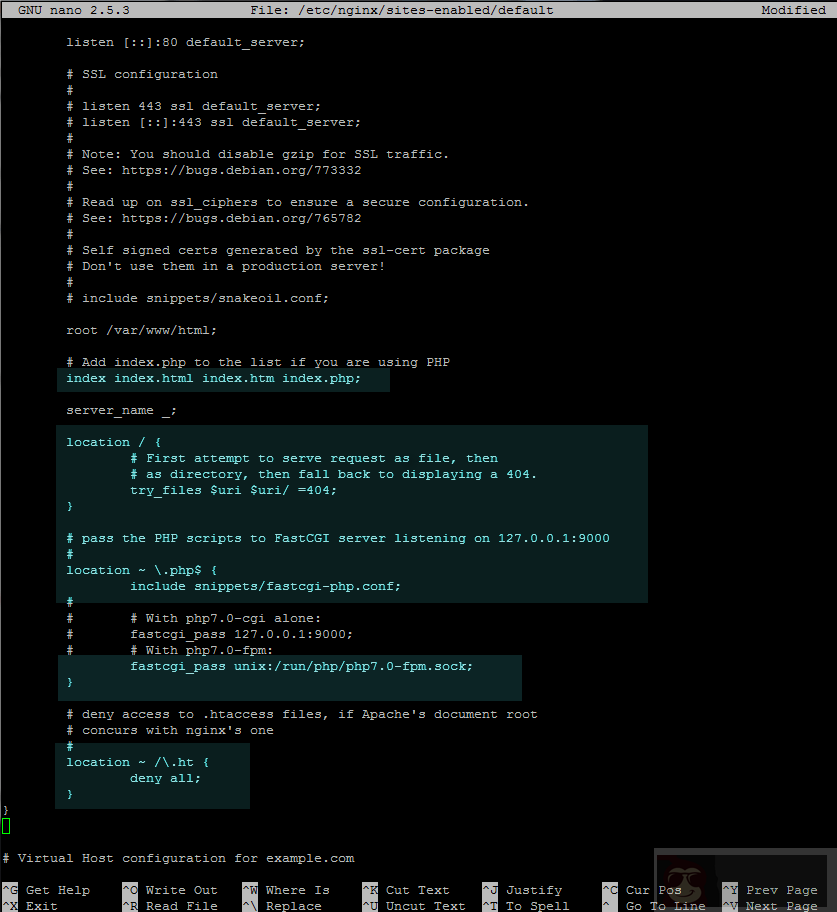Image resolution: width=837 pixels, height=912 pixels.
Task: Click the Exit shortcut at bottom left
Action: pos(41,906)
